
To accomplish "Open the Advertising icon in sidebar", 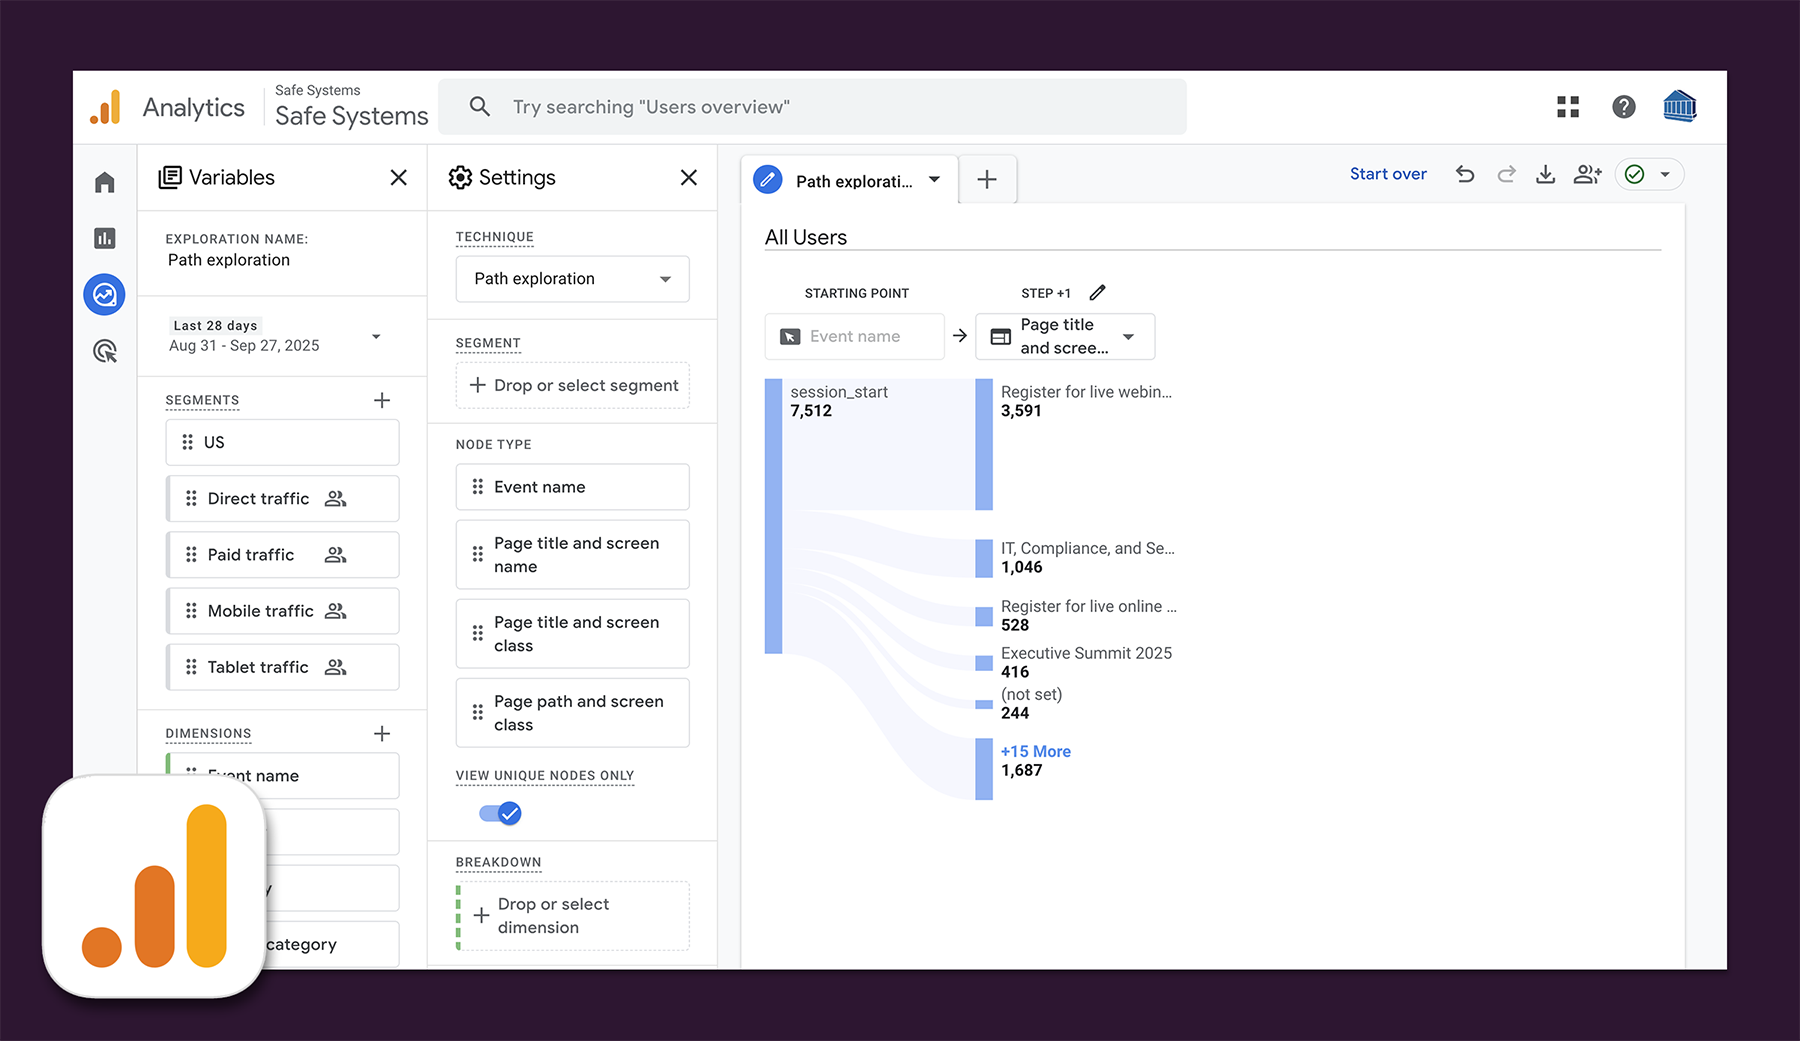I will coord(105,351).
